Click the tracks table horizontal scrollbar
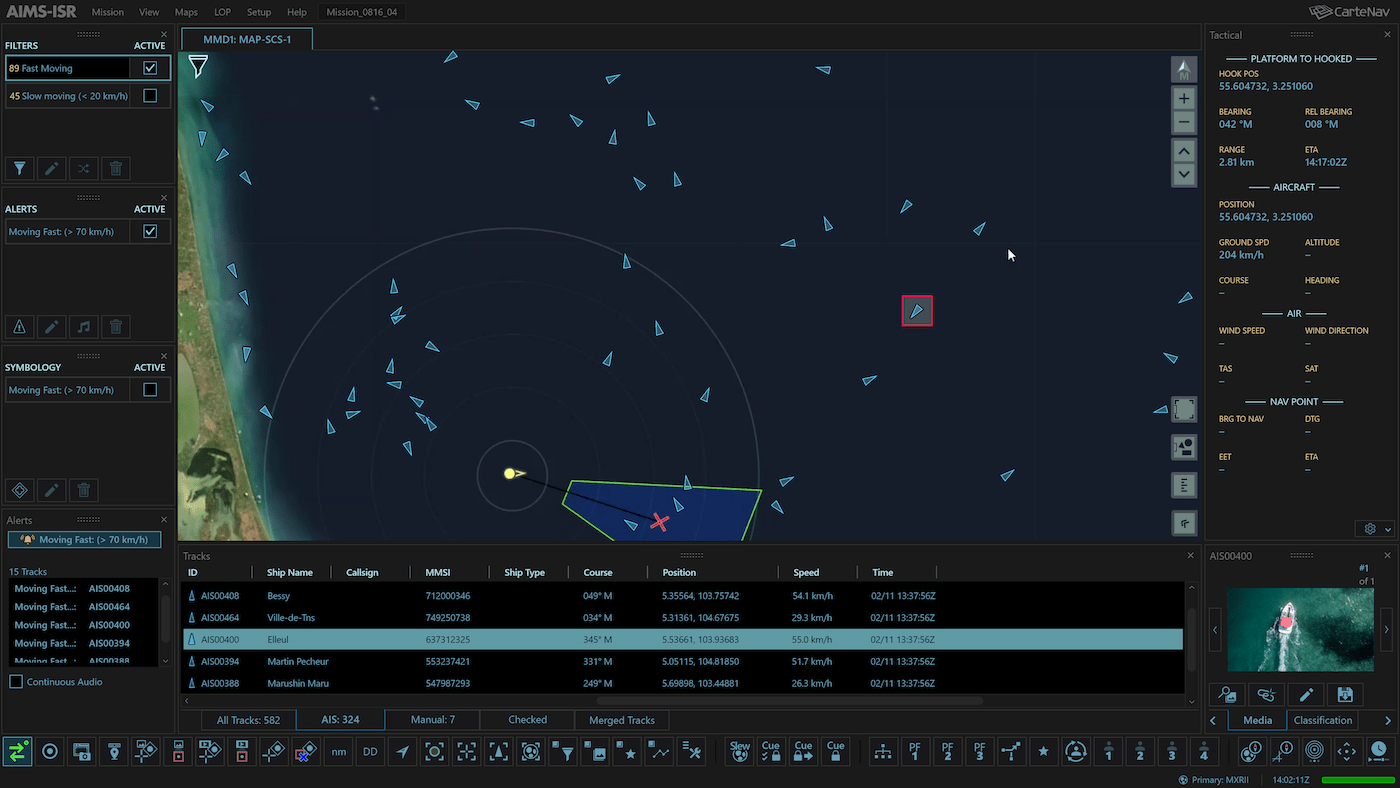The height and width of the screenshot is (788, 1400). click(790, 701)
